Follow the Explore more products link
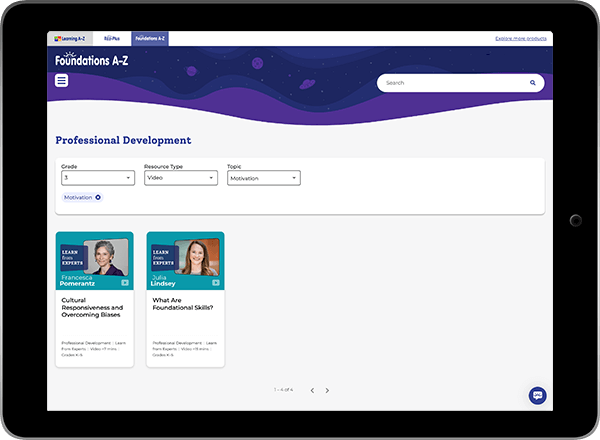 tap(521, 39)
